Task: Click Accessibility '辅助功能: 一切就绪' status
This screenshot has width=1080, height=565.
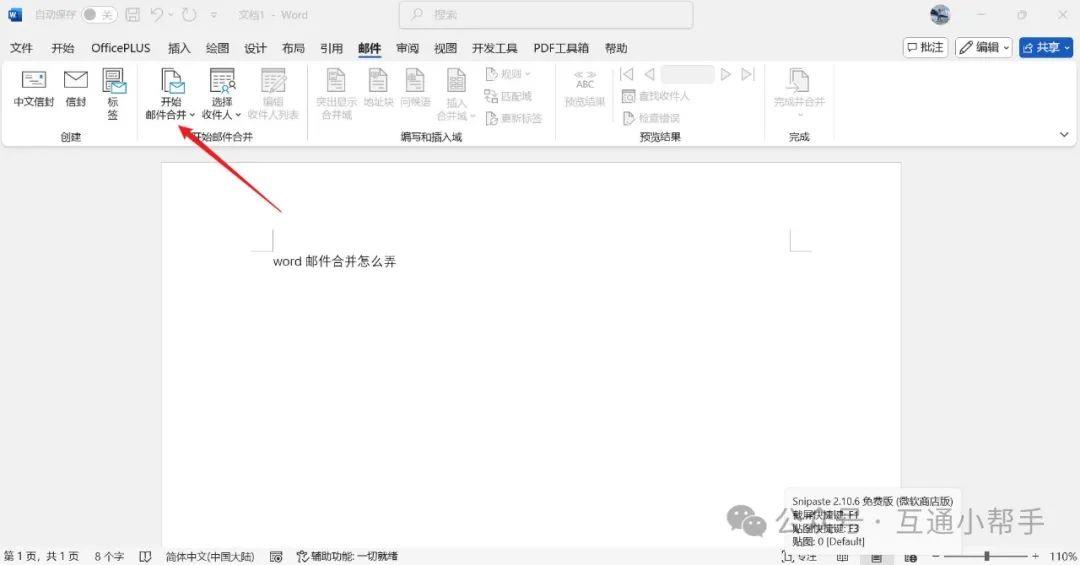Action: [x=347, y=556]
